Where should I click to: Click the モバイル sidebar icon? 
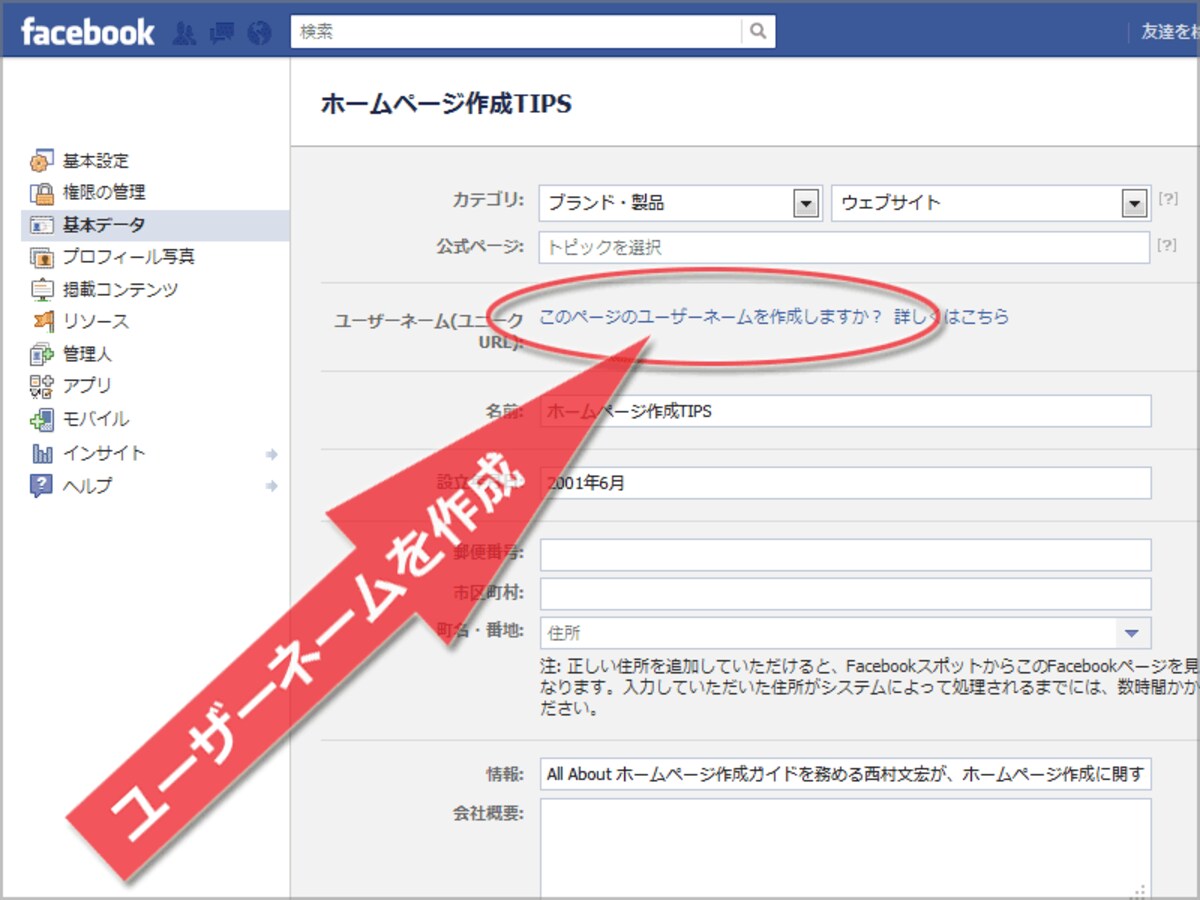click(x=42, y=419)
